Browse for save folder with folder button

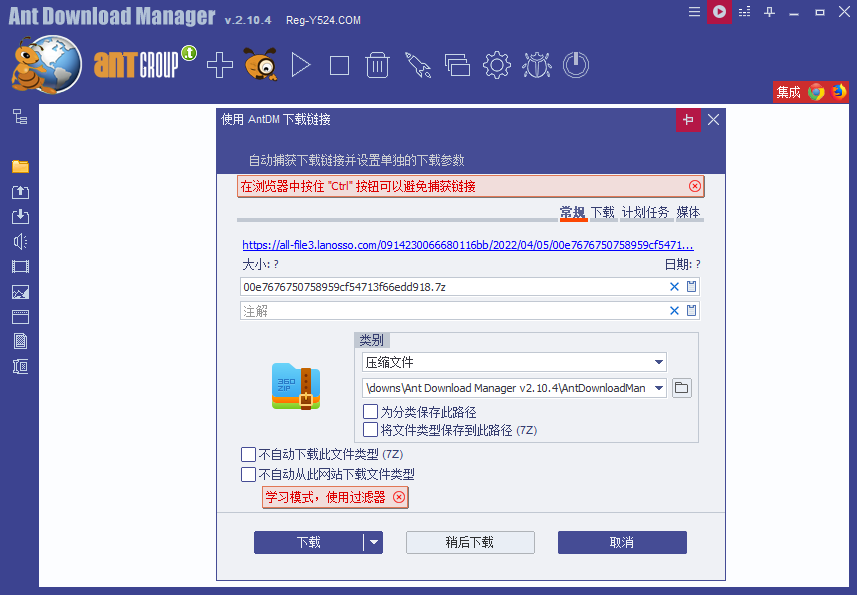(x=682, y=388)
